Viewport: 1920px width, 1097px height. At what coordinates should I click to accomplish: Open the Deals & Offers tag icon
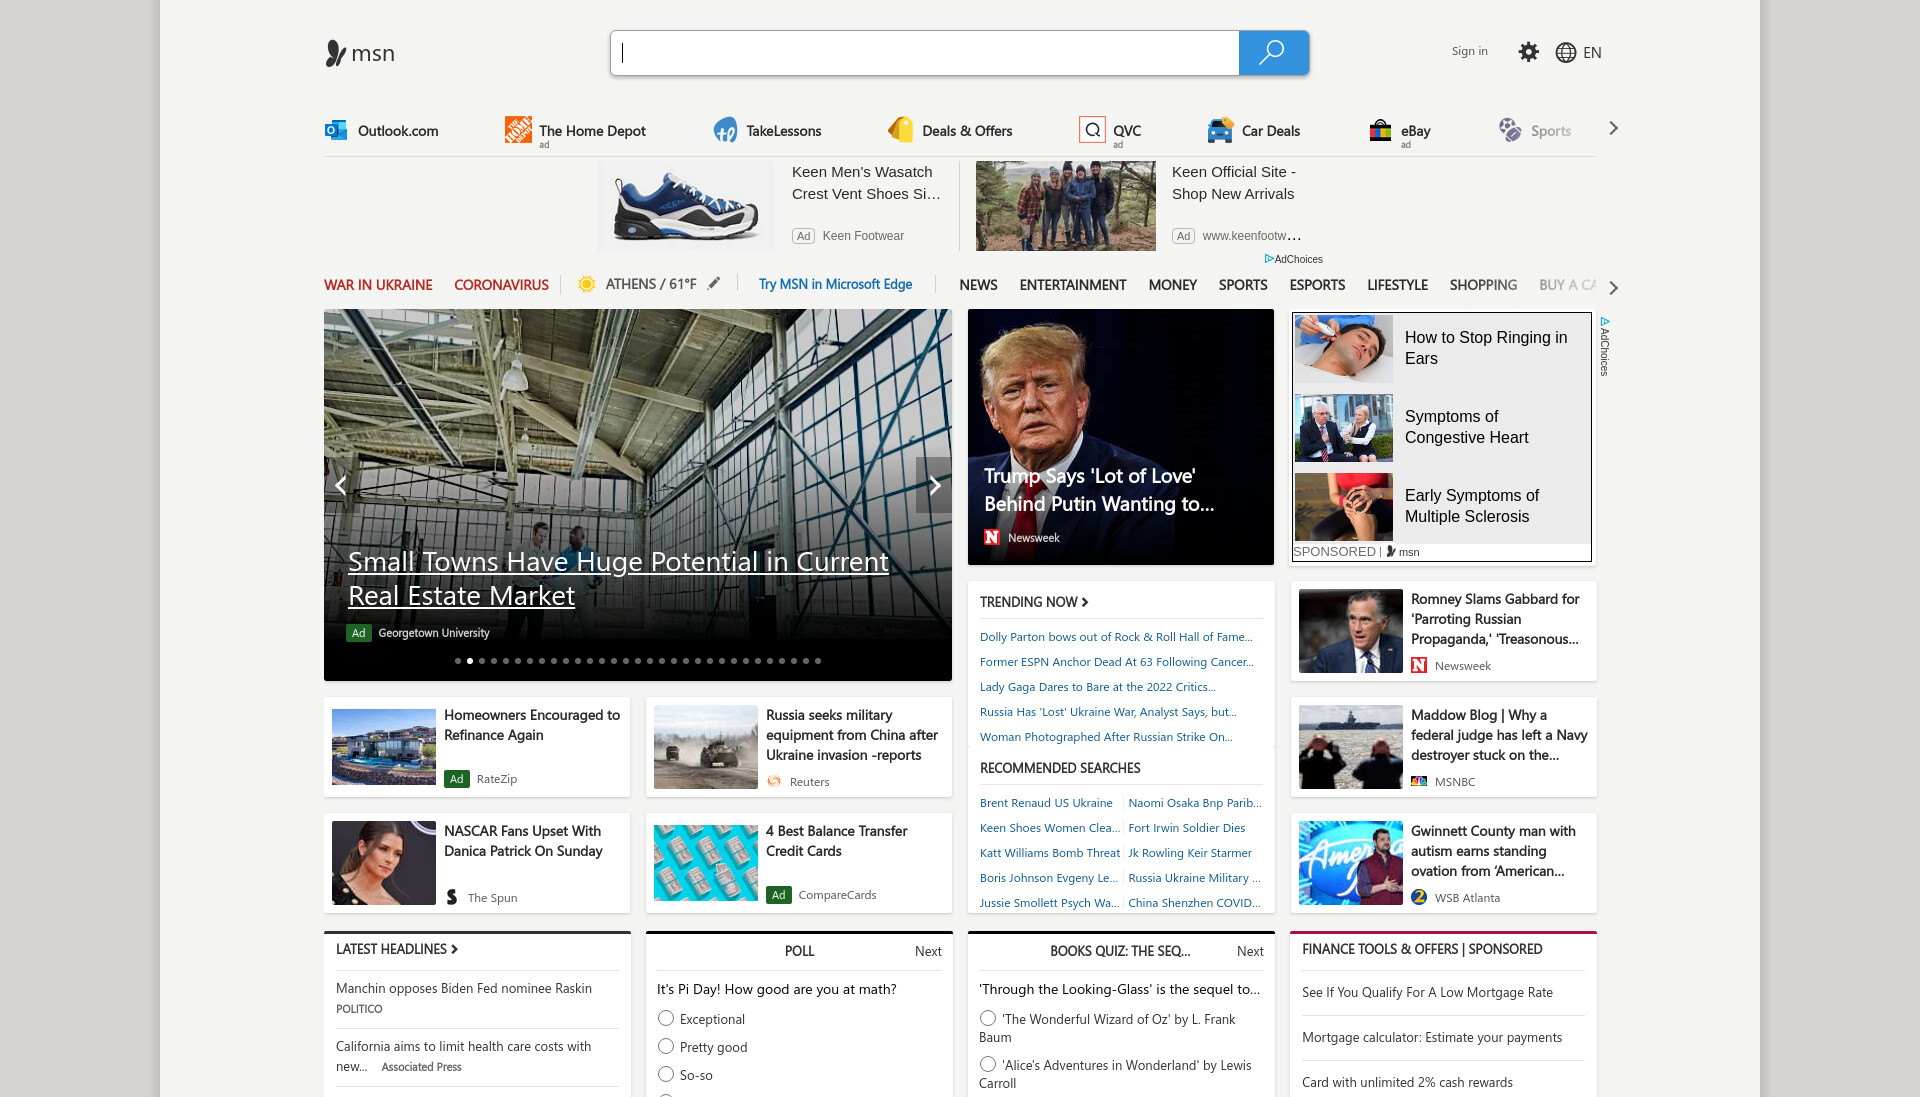901,129
